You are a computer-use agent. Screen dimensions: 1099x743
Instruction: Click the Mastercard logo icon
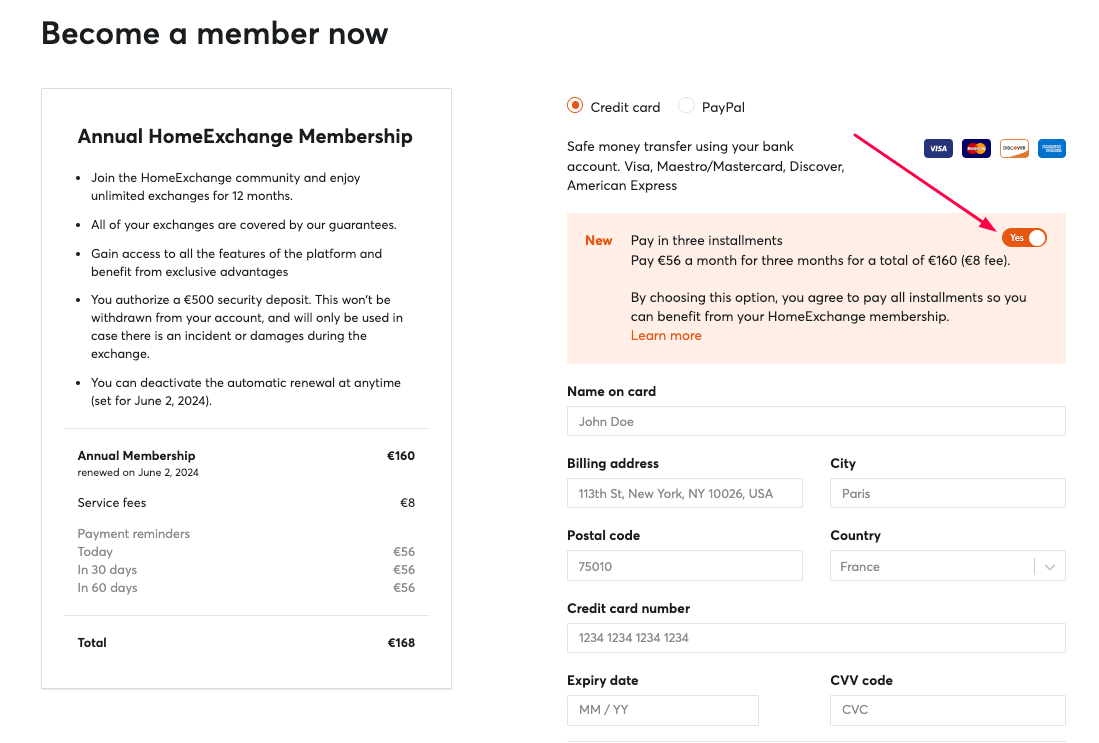coord(976,149)
